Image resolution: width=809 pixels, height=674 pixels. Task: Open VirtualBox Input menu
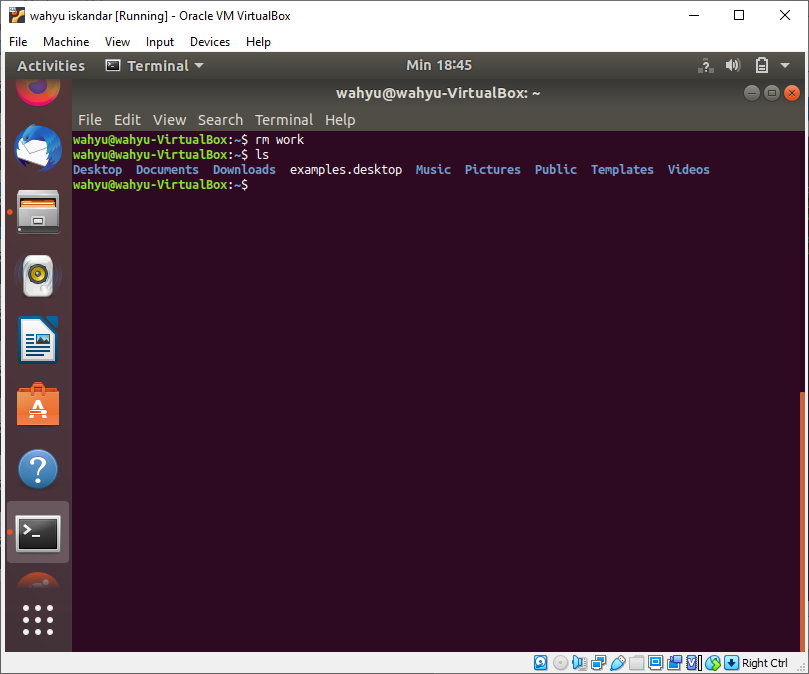tap(159, 42)
